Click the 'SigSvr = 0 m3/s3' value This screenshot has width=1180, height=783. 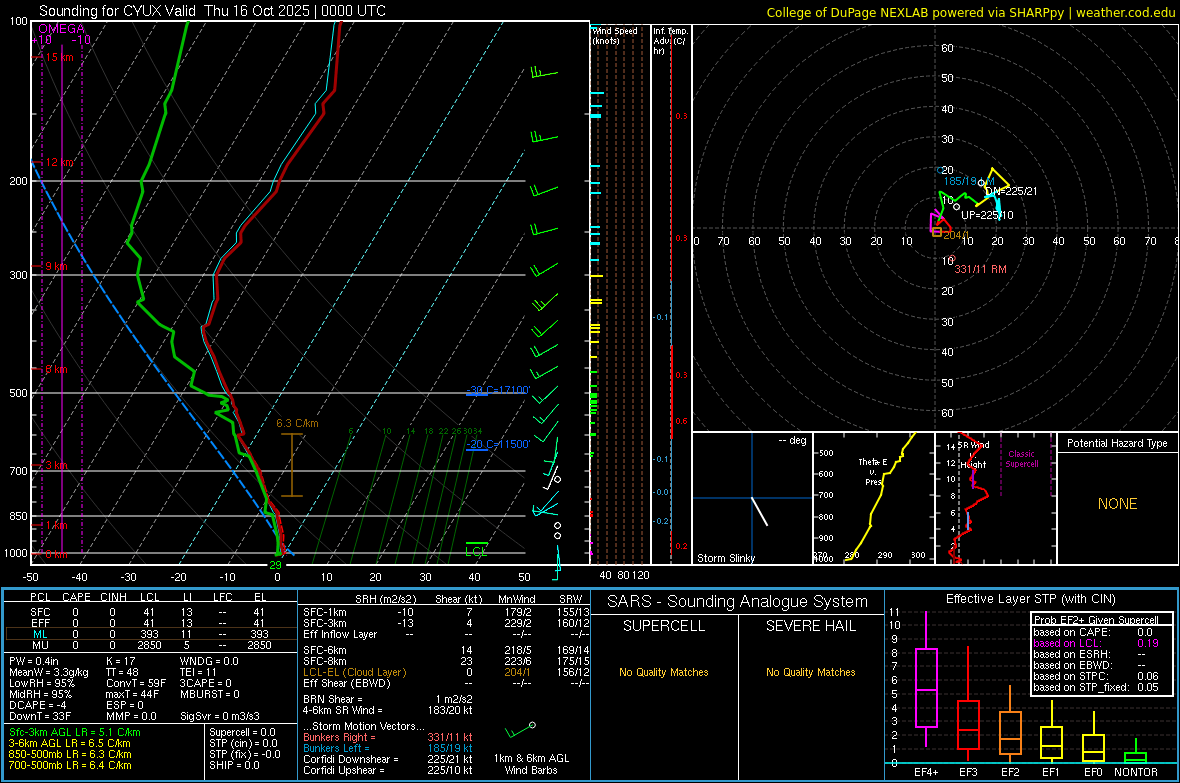pyautogui.click(x=220, y=716)
